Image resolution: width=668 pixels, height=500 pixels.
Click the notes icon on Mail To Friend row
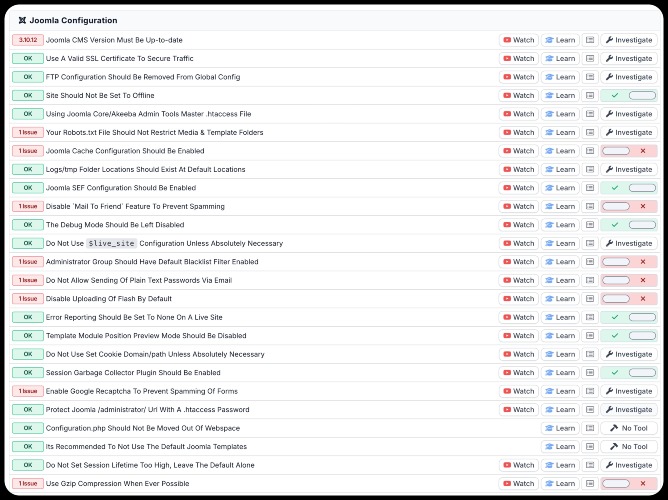[590, 207]
